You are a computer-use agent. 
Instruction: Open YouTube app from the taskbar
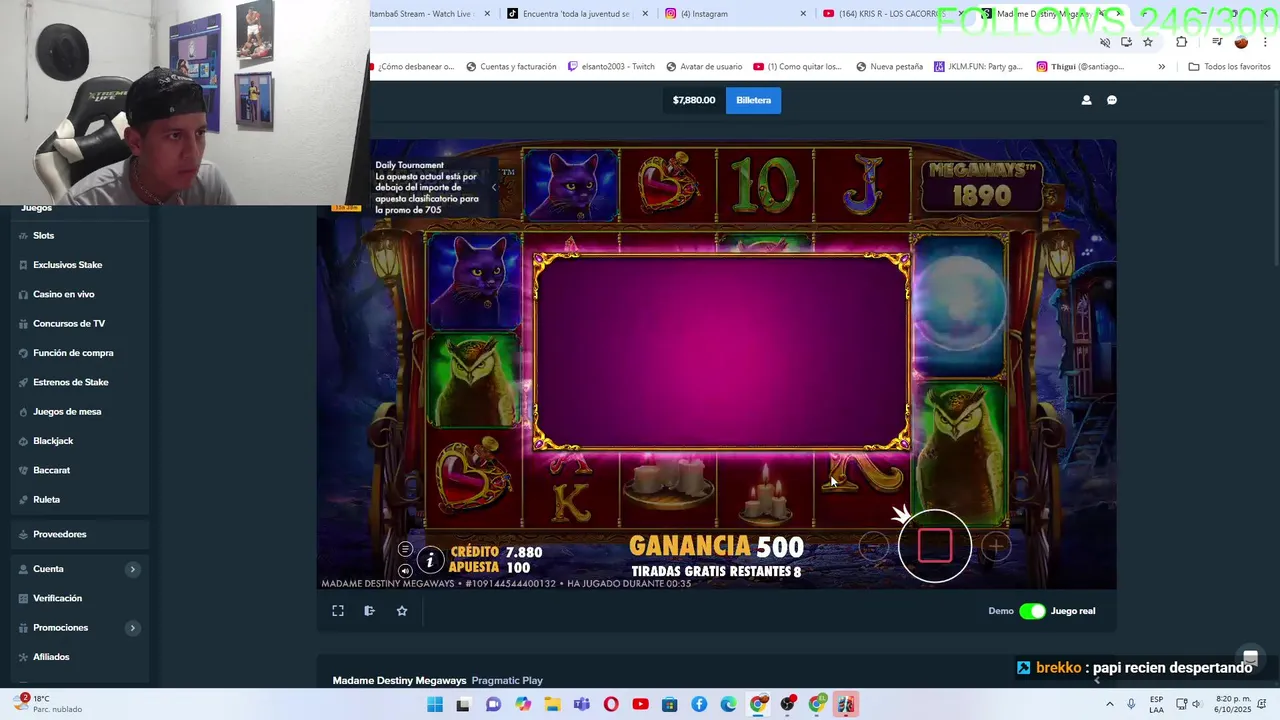tap(640, 705)
